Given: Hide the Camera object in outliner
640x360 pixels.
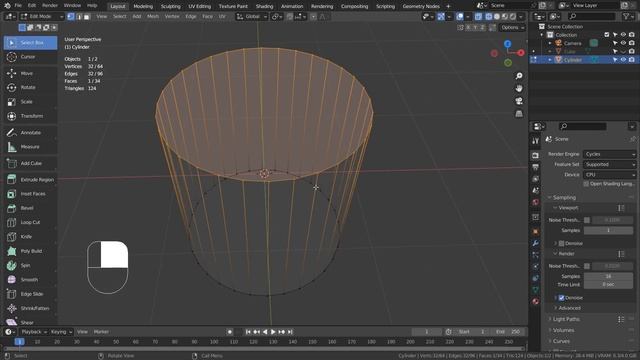Looking at the screenshot, I should pos(623,43).
